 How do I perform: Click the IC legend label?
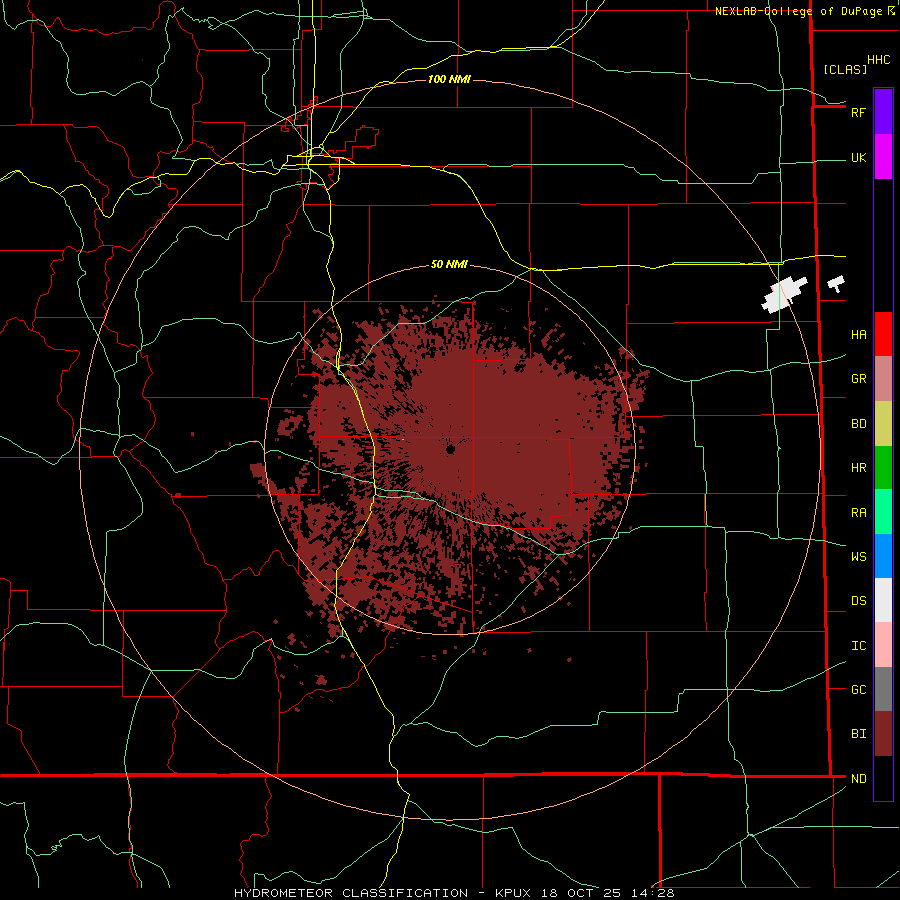coord(858,646)
